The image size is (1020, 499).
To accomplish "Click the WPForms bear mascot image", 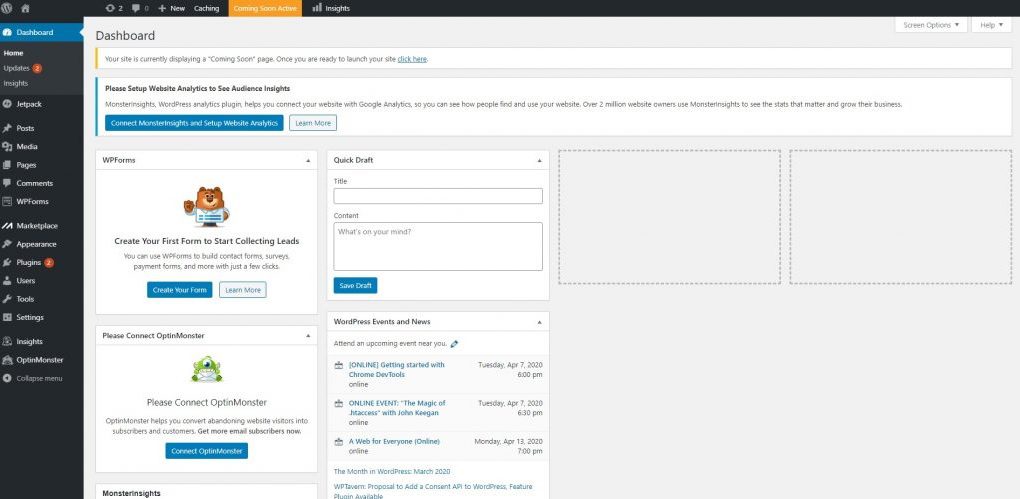I will click(x=206, y=206).
